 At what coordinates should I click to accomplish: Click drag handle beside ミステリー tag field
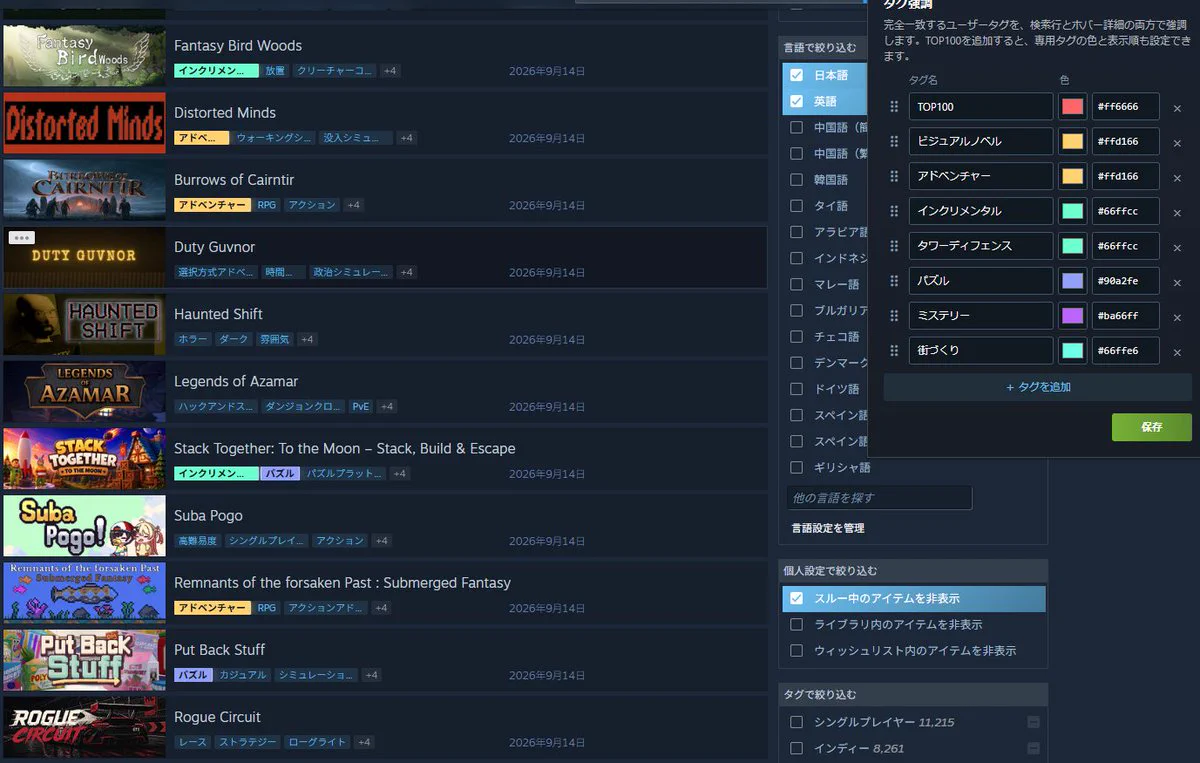[894, 316]
